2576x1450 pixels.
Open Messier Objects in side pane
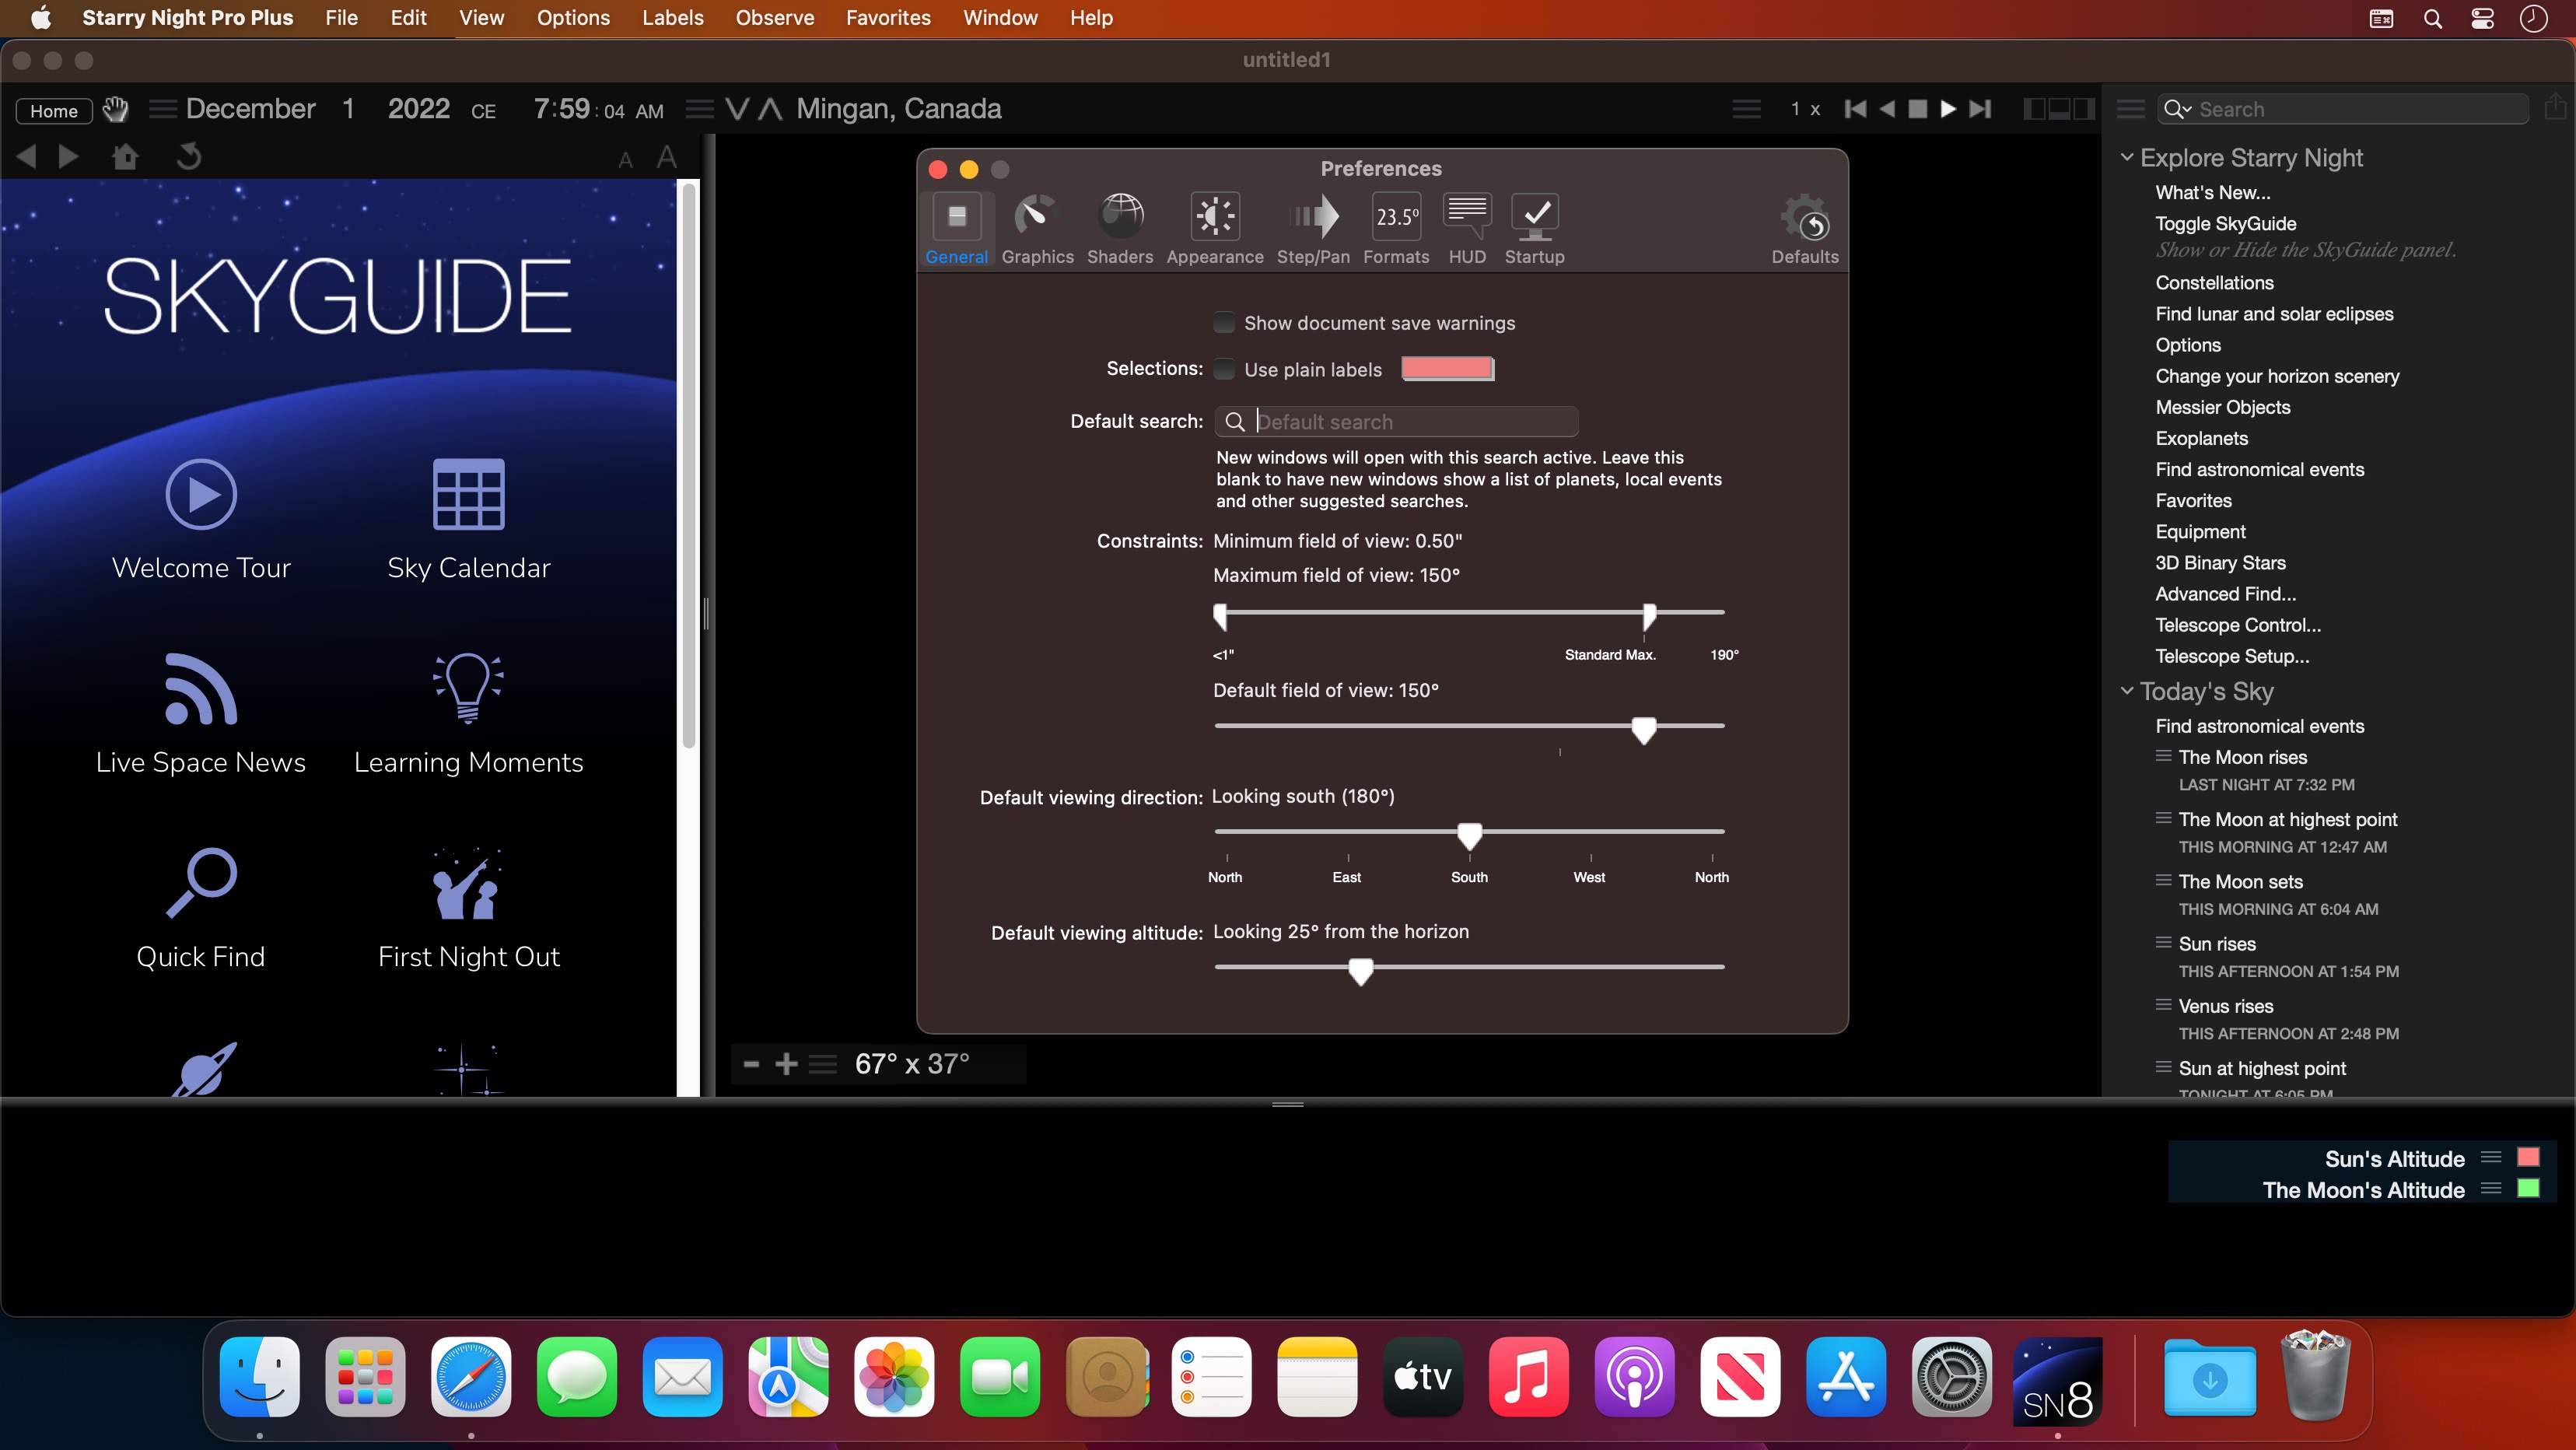pos(2222,406)
